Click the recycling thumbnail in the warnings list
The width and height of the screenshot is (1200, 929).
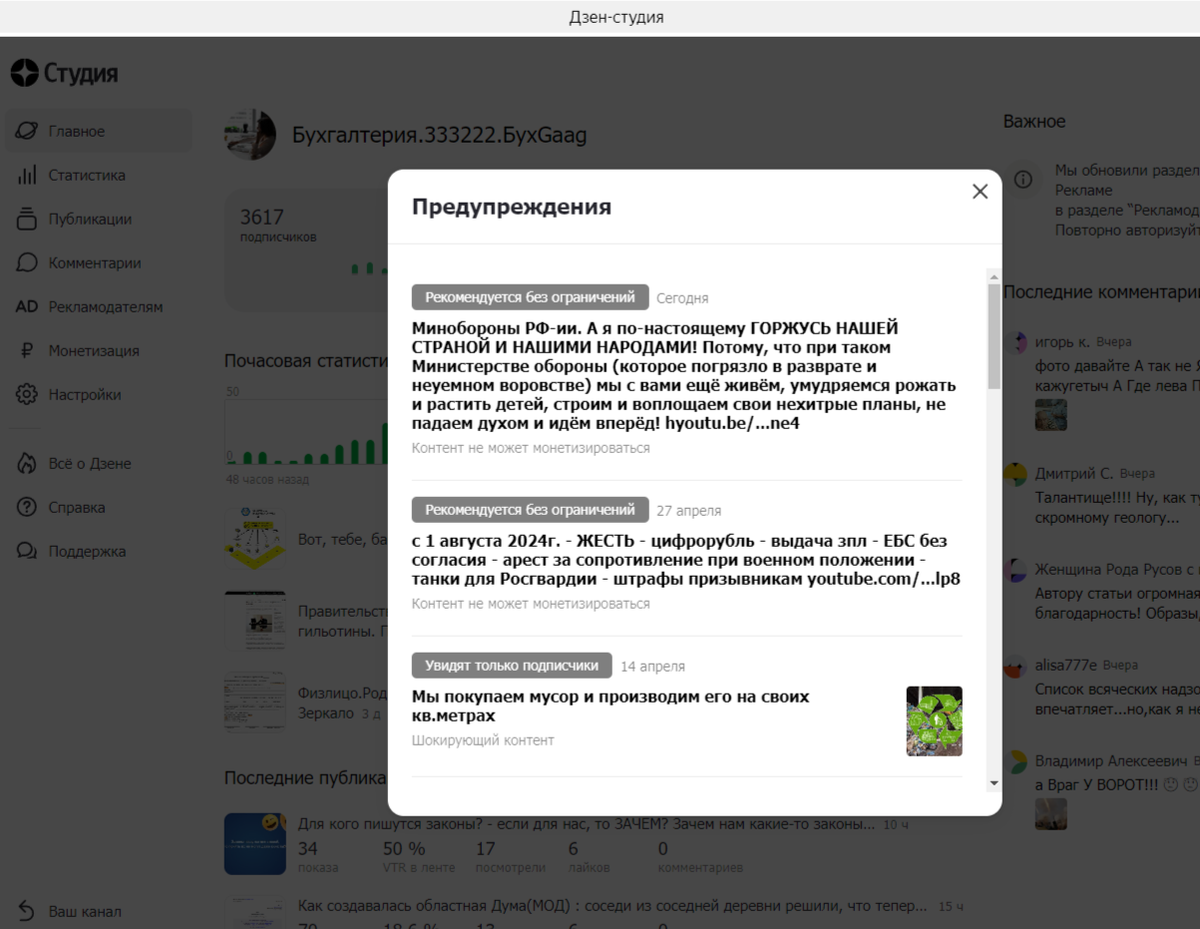point(934,721)
